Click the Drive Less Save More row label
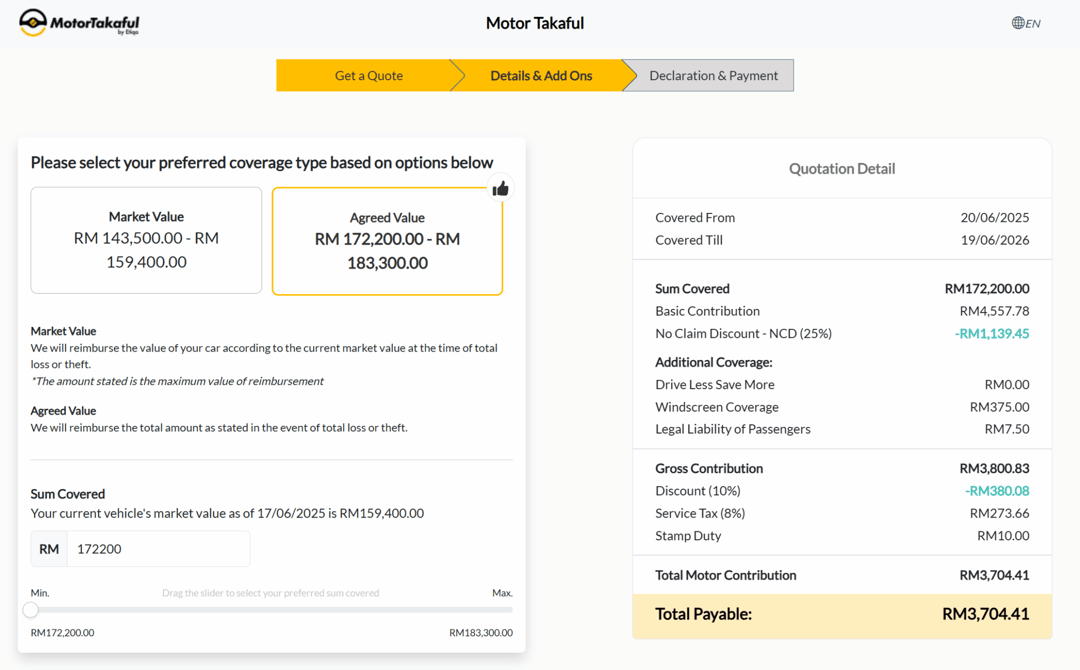The width and height of the screenshot is (1080, 670). pyautogui.click(x=714, y=385)
